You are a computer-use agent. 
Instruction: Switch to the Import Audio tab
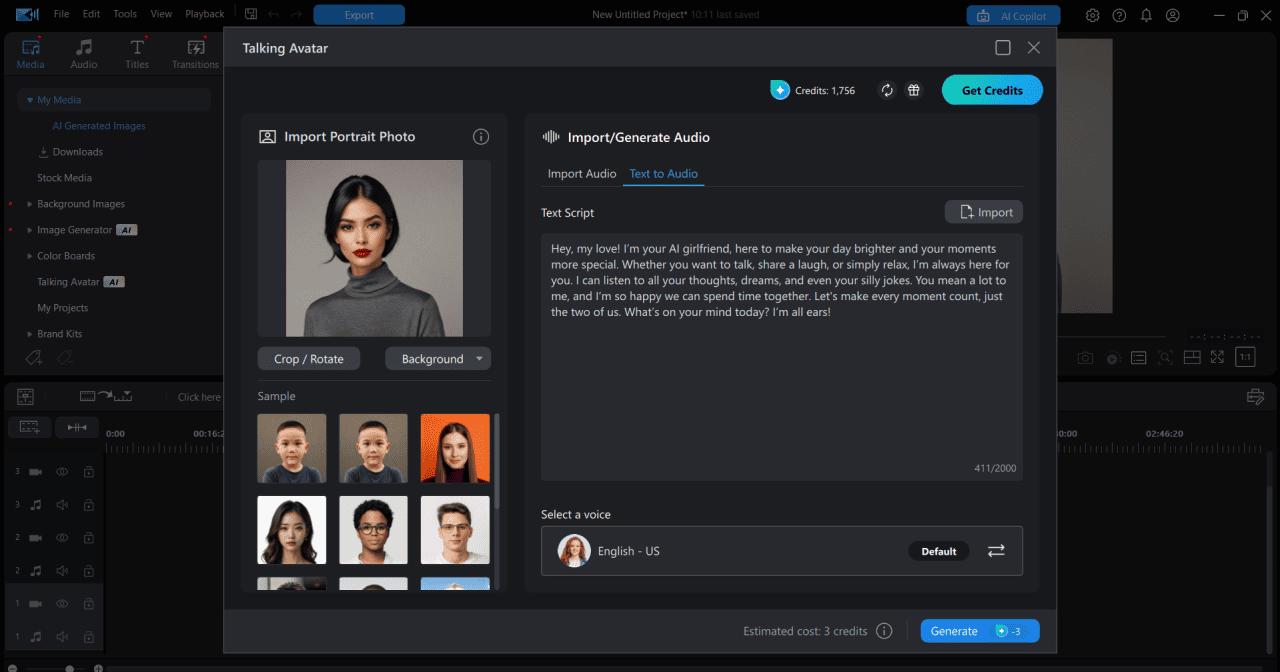(581, 173)
